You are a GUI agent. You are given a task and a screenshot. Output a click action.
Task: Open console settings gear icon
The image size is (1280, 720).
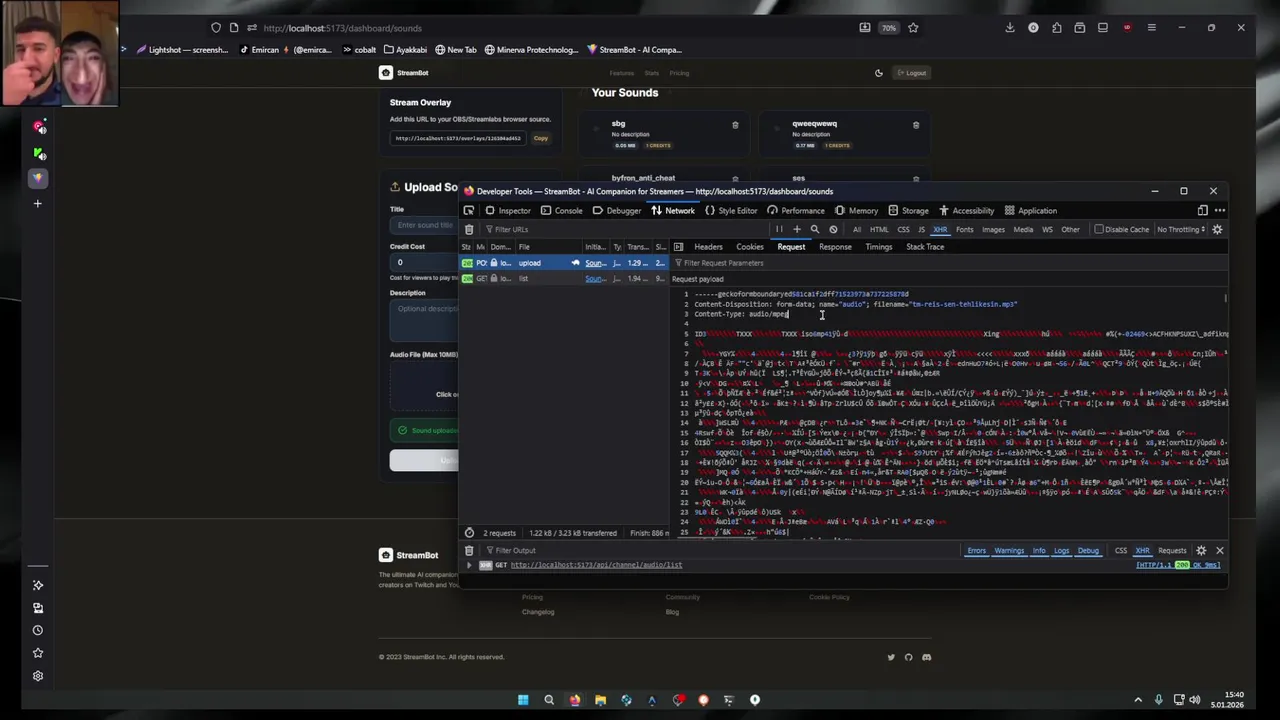point(1202,551)
